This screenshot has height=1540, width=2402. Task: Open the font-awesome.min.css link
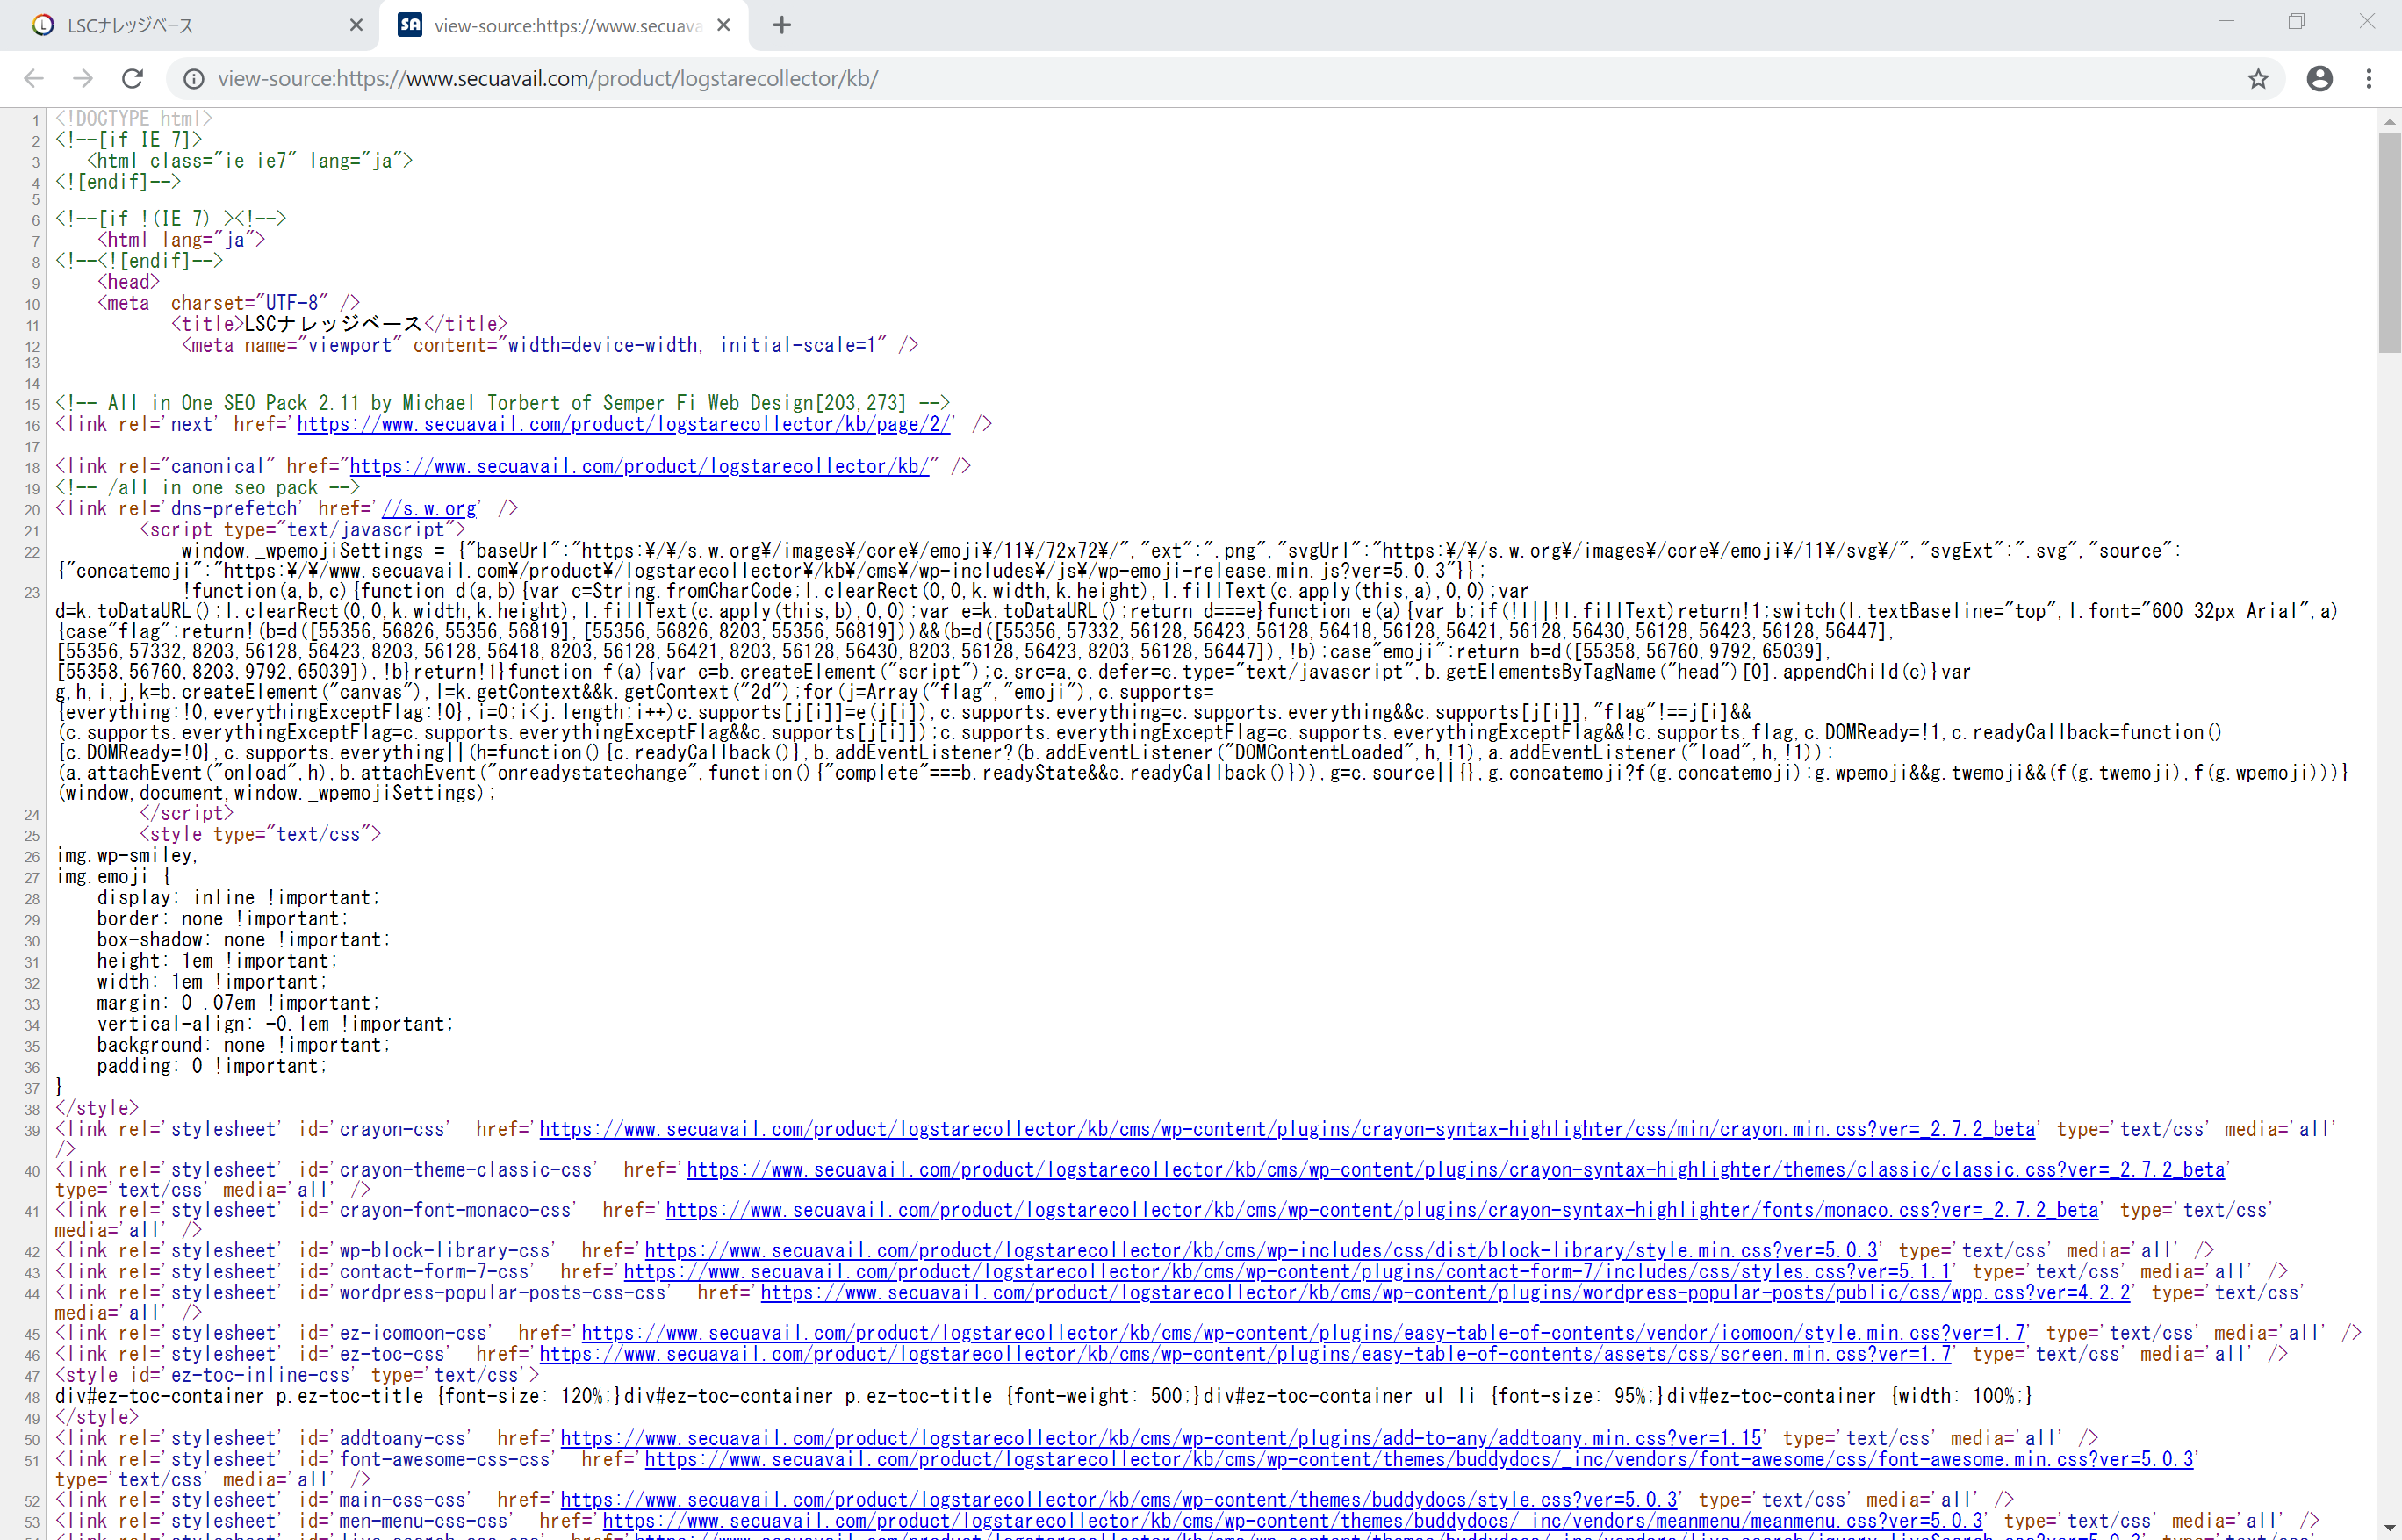click(1419, 1459)
